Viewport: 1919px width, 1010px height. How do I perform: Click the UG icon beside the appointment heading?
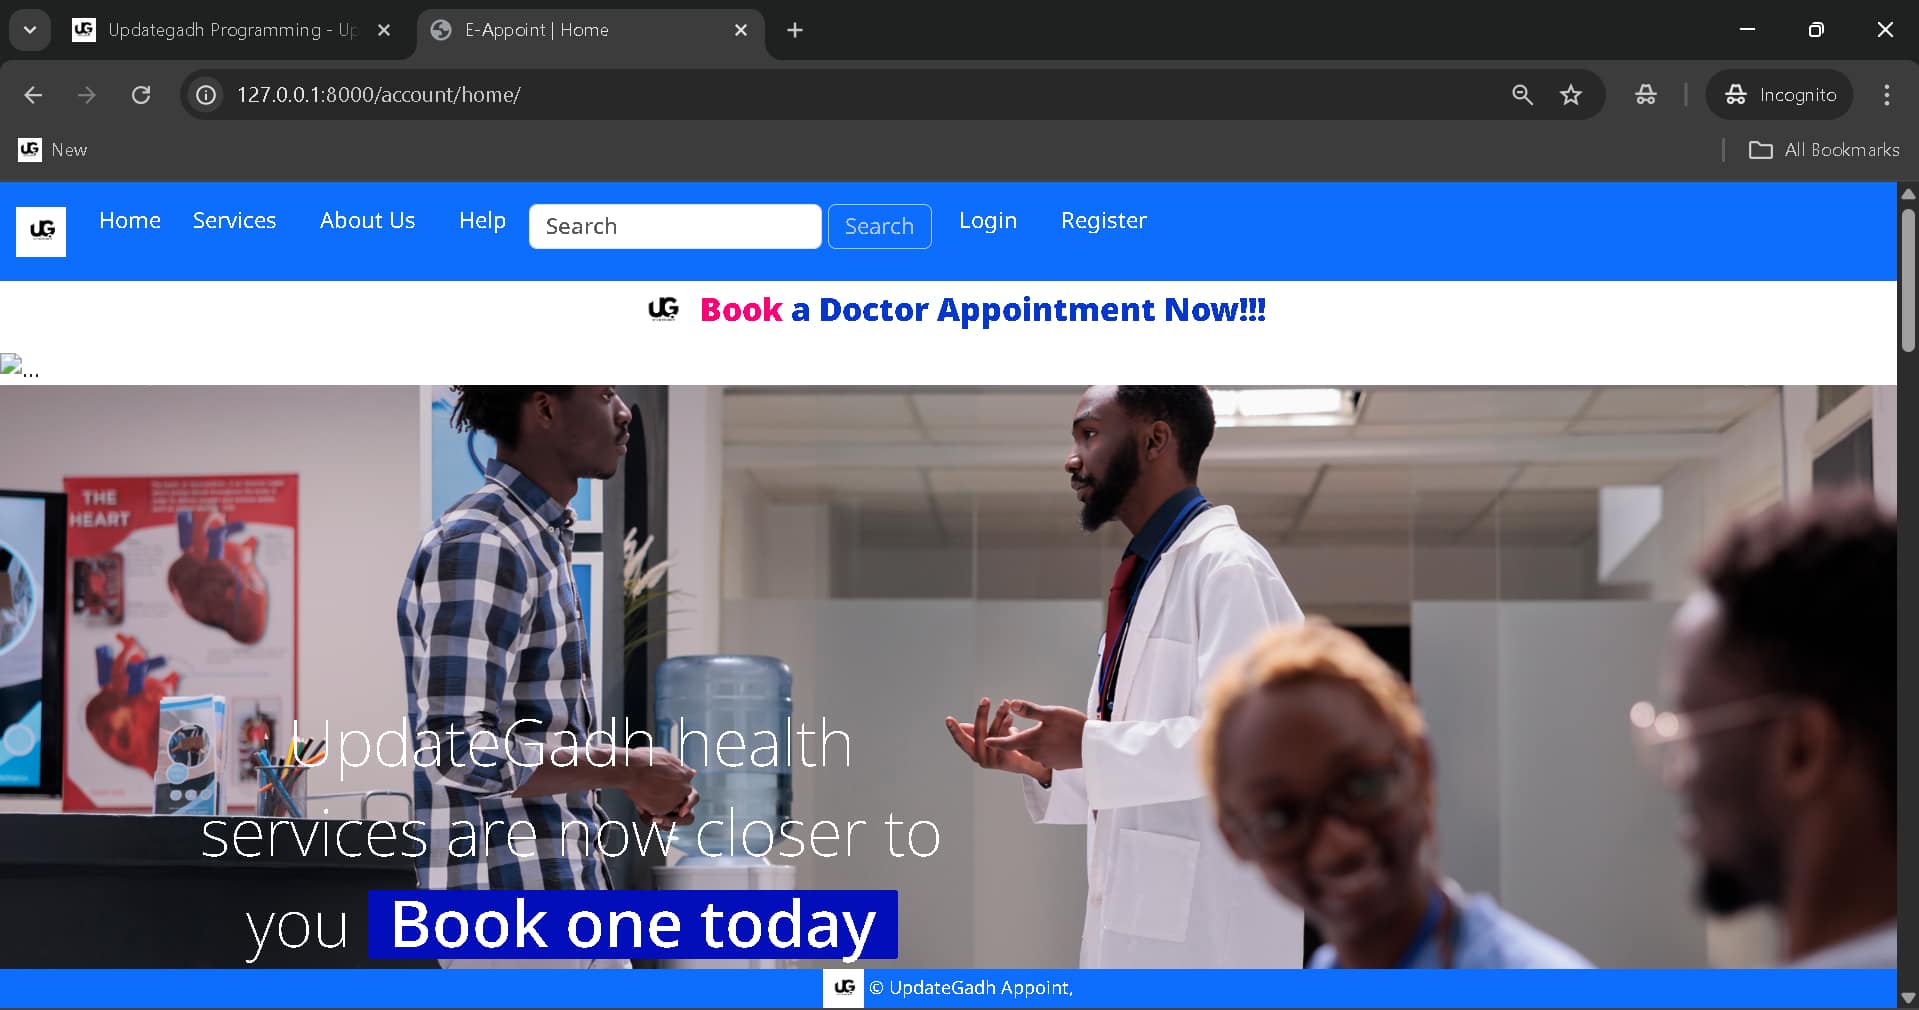pos(663,310)
